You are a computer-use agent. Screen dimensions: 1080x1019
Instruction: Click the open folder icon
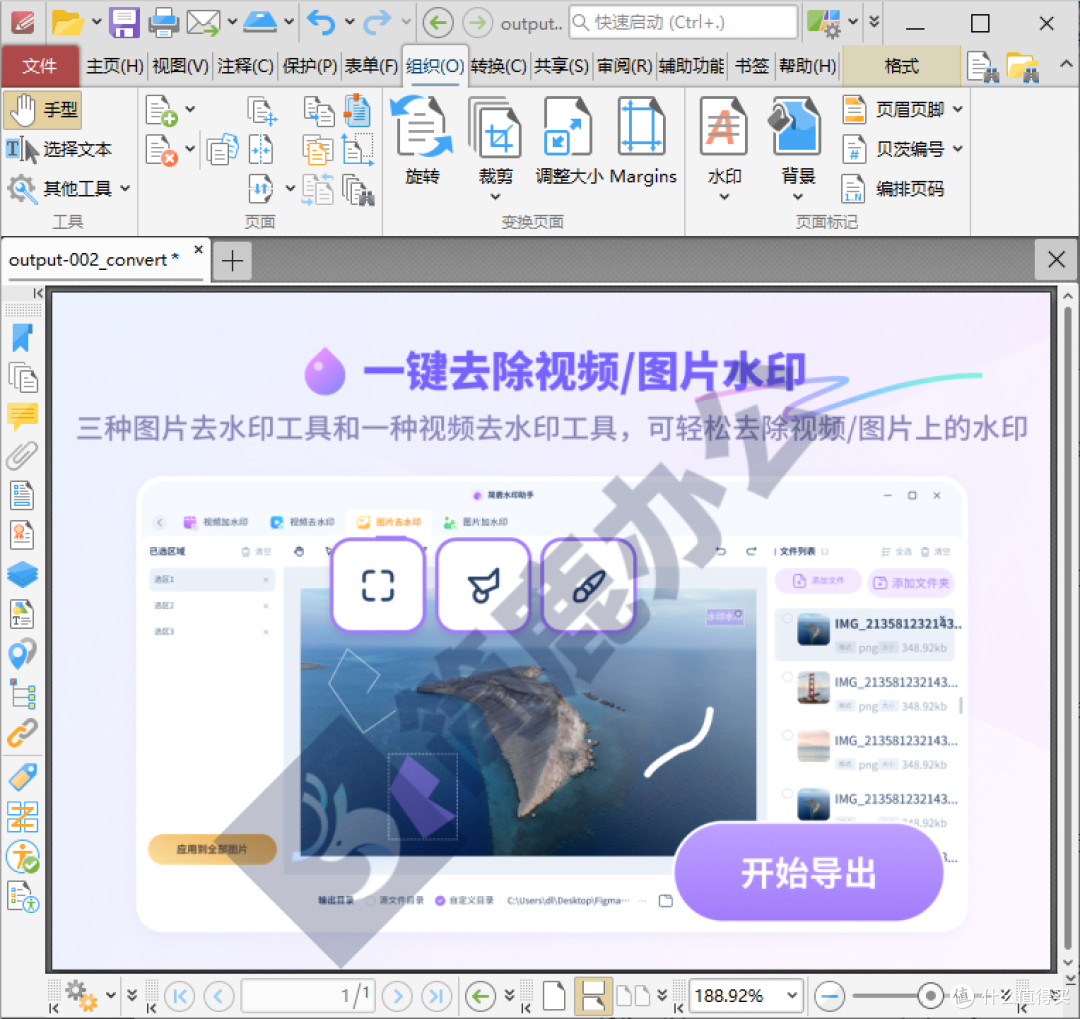(68, 23)
